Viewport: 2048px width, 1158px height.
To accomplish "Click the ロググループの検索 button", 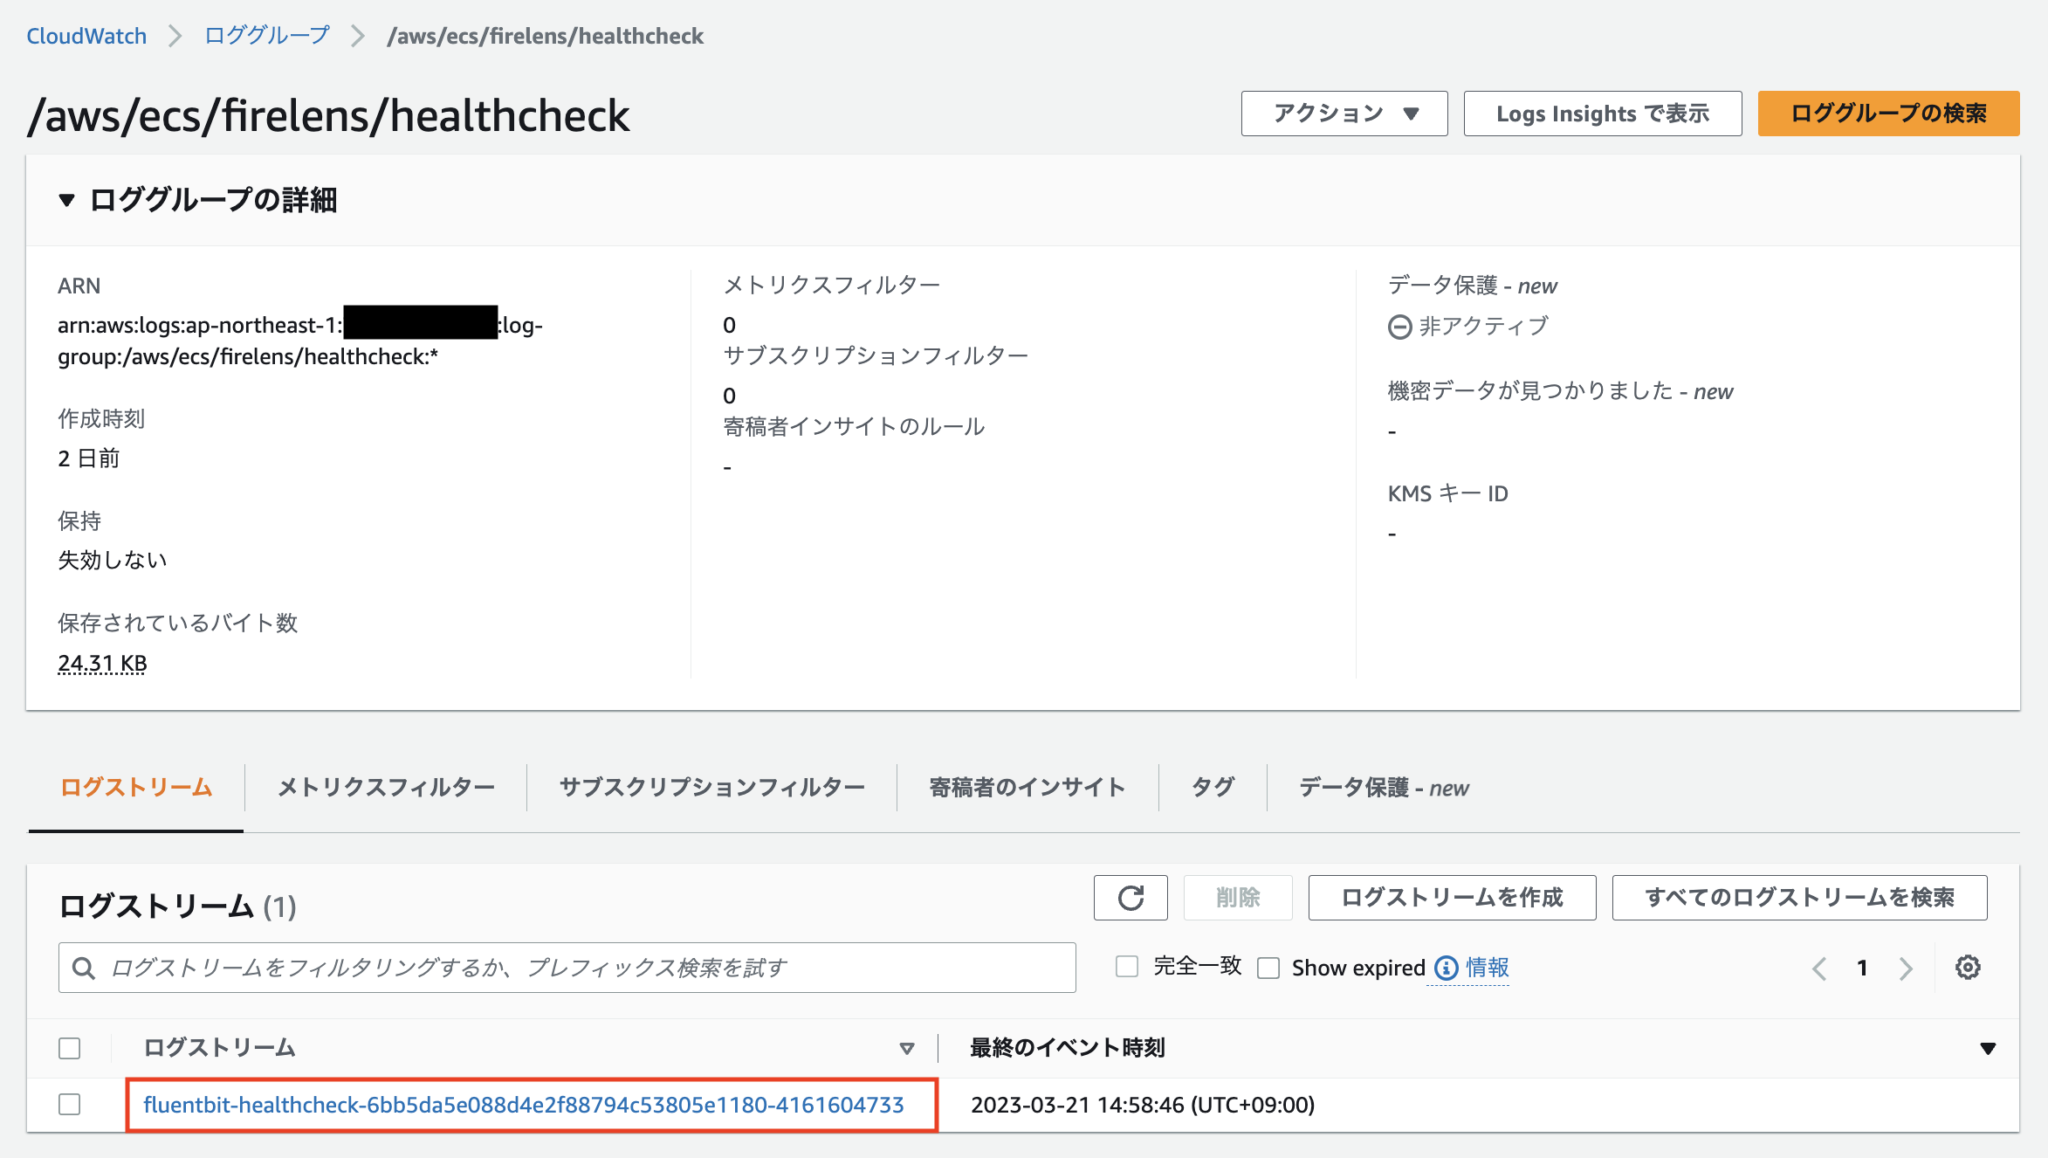I will (x=1887, y=113).
